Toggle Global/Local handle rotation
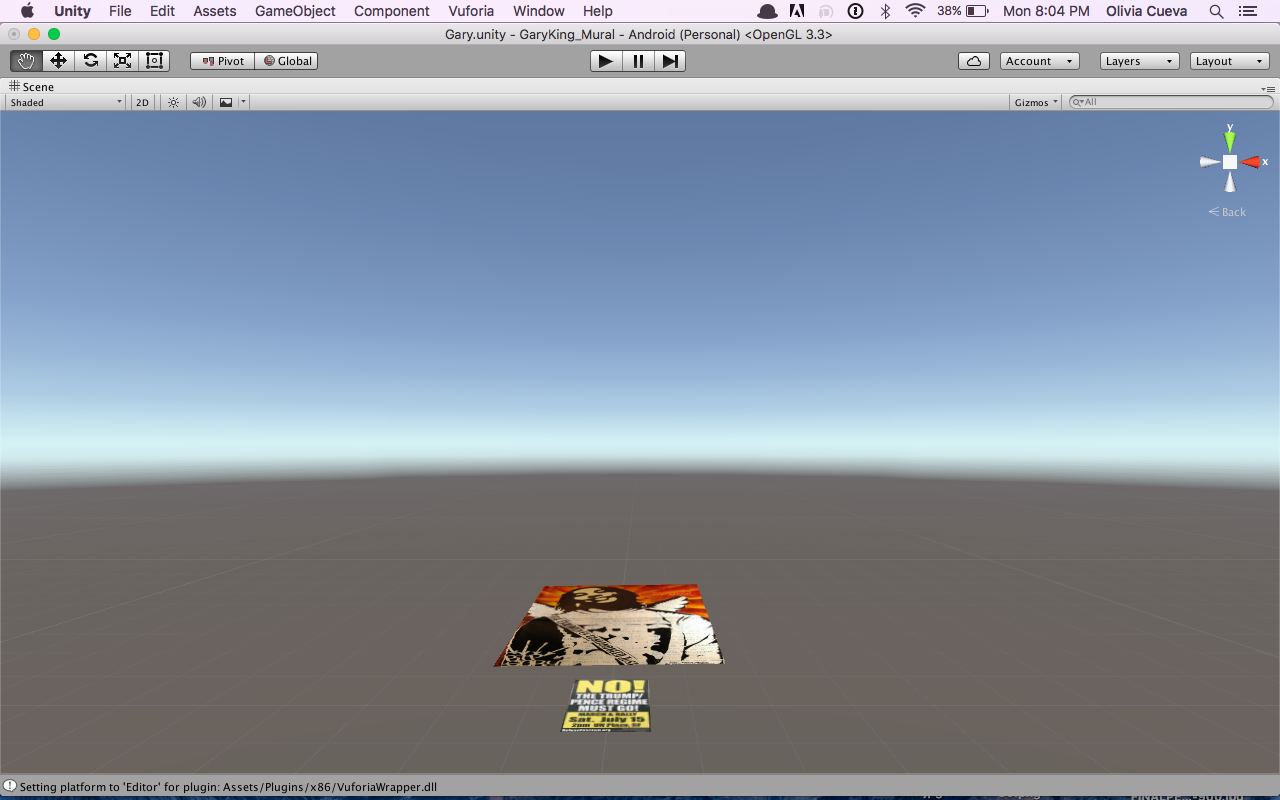 [x=287, y=61]
